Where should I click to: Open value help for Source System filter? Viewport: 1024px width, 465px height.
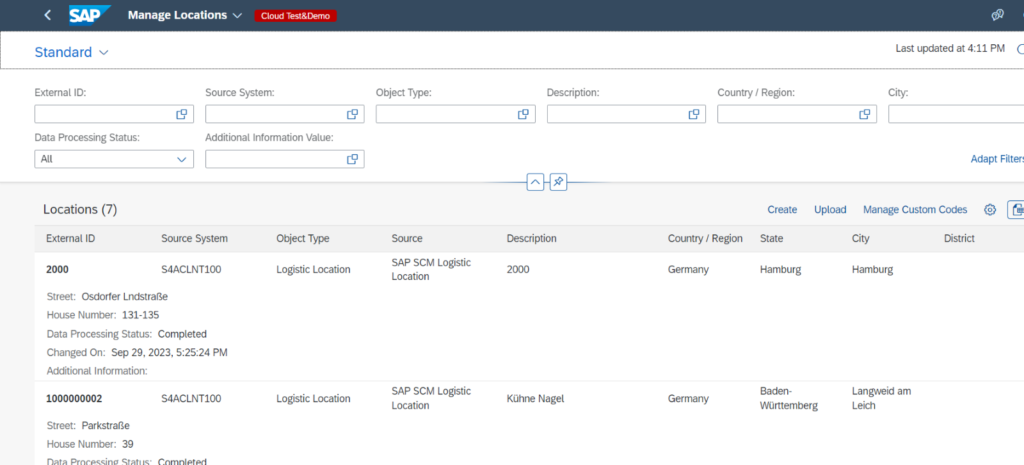point(352,114)
